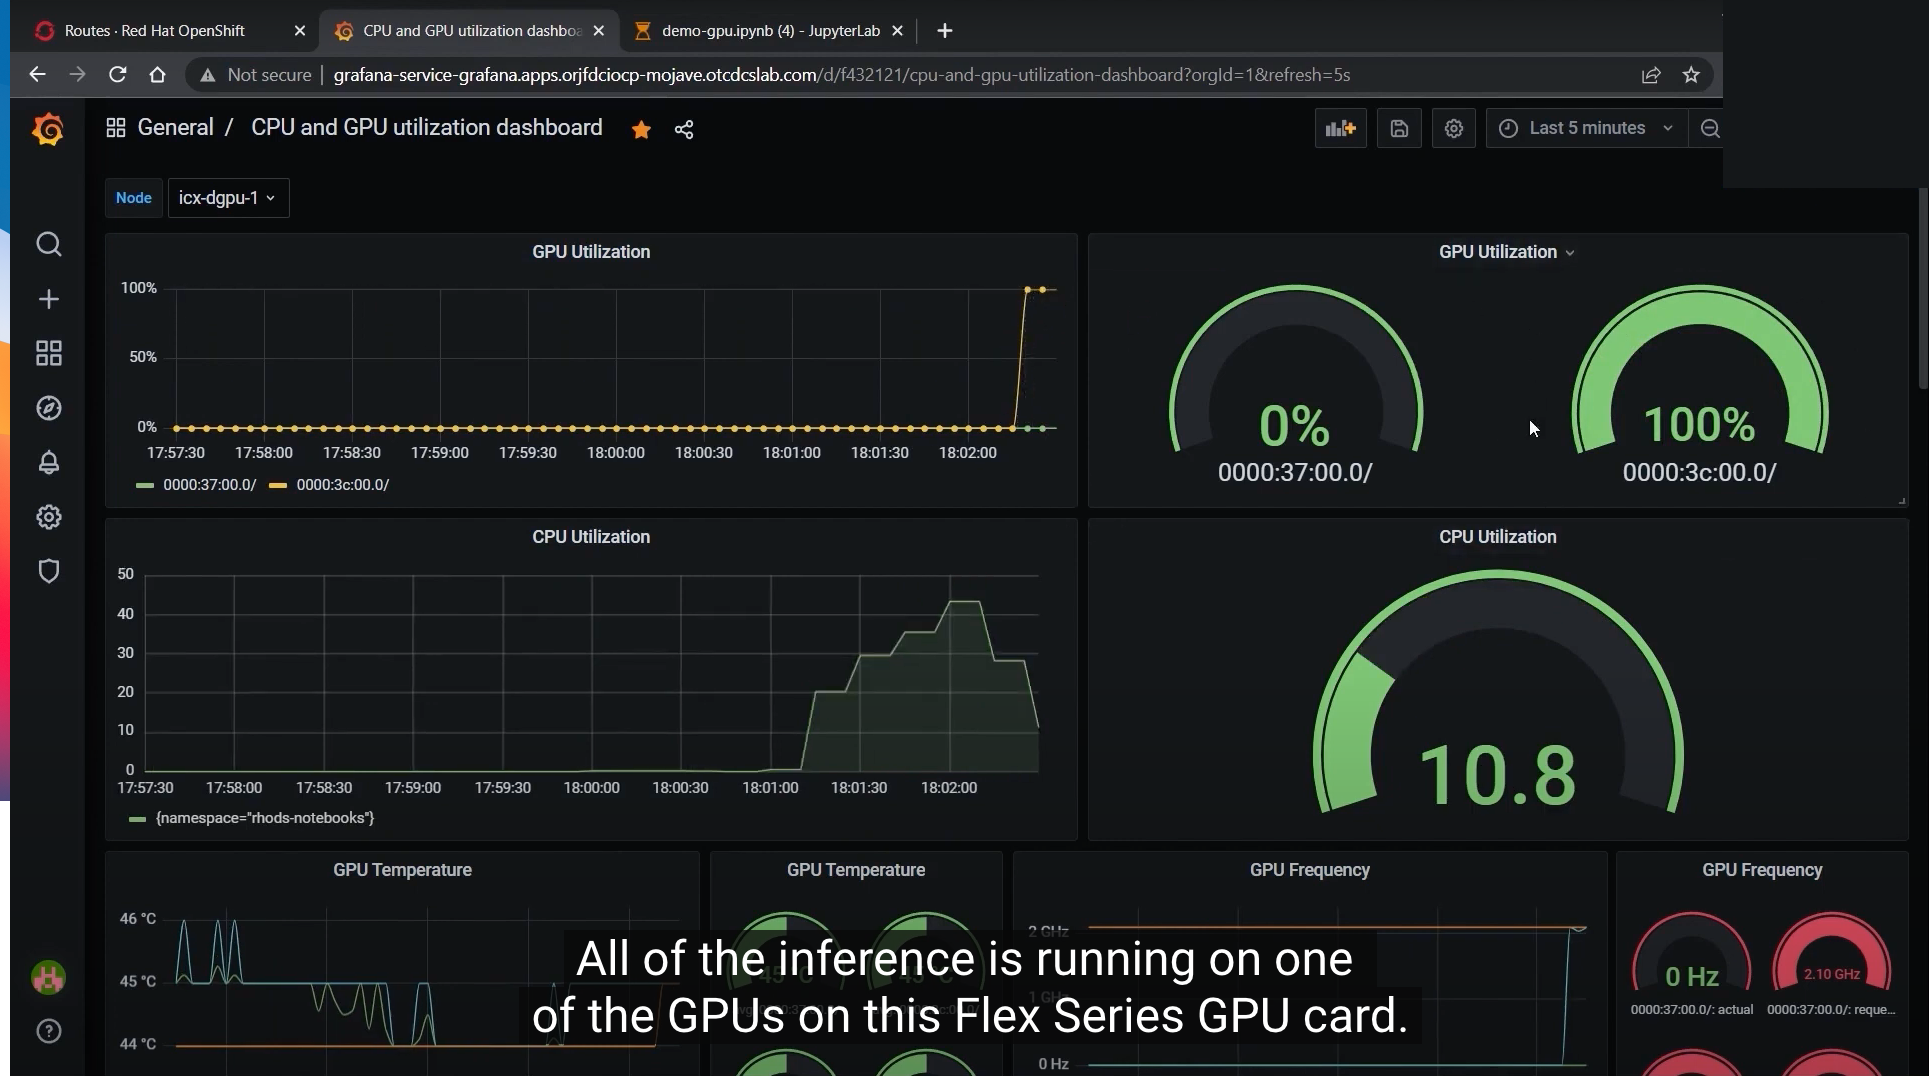Viewport: 1929px width, 1076px height.
Task: Click the Add panel icon
Action: pyautogui.click(x=1340, y=128)
